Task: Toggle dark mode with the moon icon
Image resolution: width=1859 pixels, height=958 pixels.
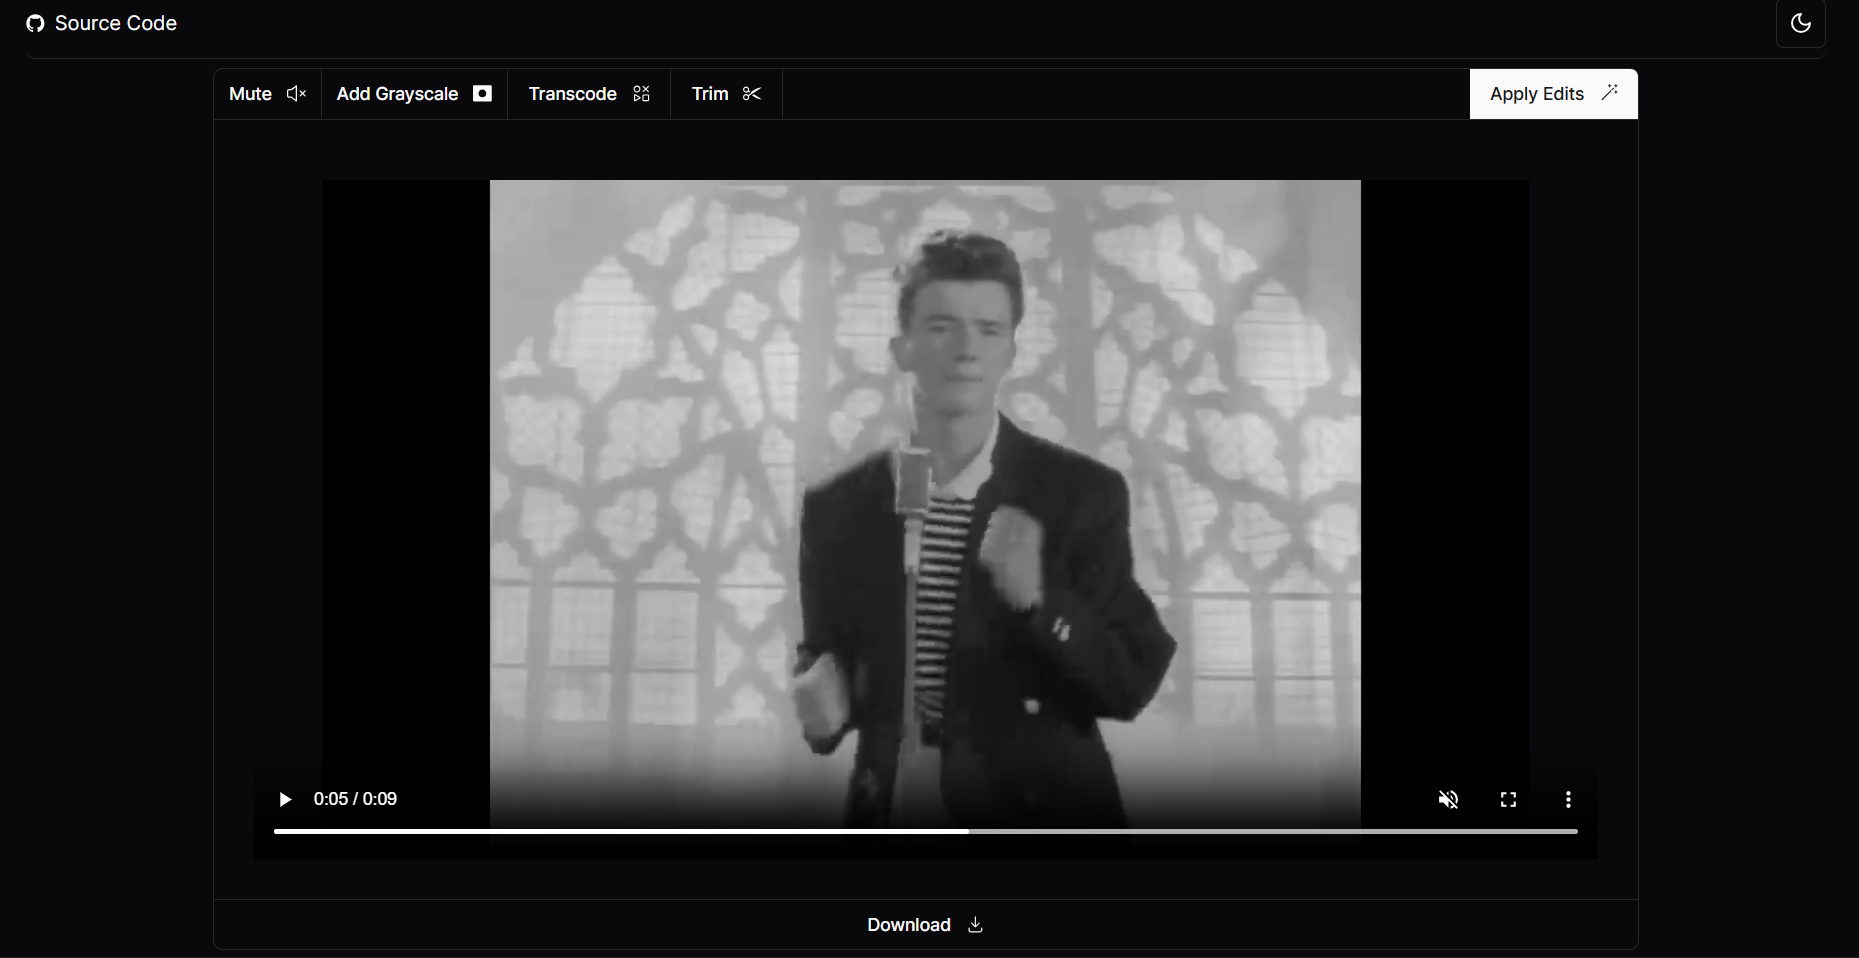Action: (1800, 23)
